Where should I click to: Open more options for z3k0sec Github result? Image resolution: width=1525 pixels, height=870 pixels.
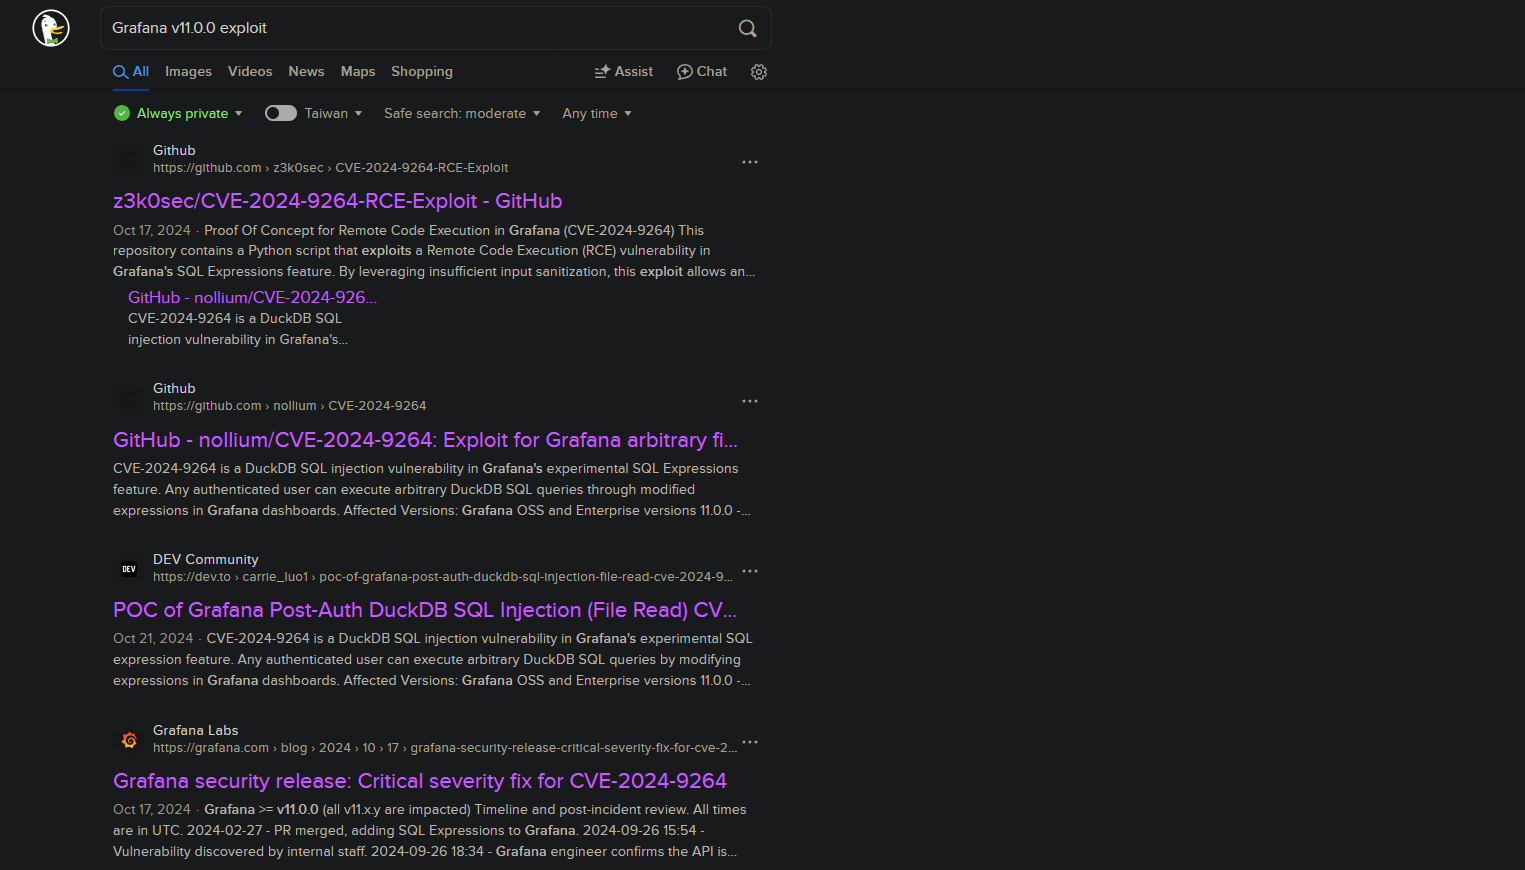pos(750,162)
